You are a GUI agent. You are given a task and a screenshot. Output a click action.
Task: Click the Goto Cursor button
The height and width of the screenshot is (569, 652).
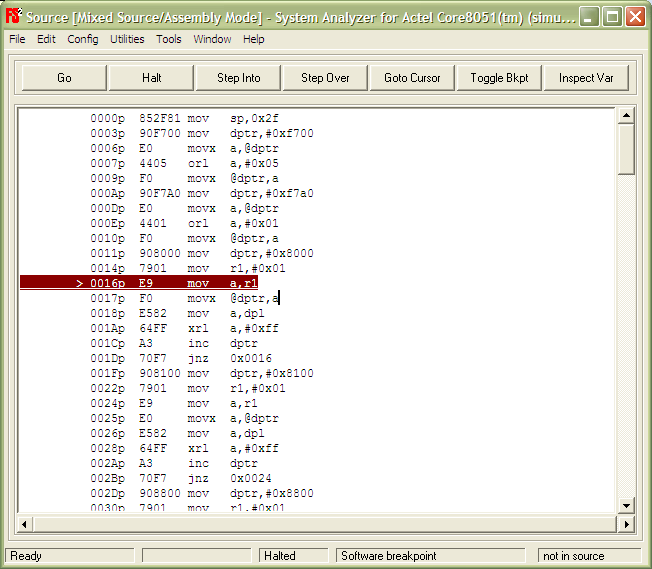[412, 78]
